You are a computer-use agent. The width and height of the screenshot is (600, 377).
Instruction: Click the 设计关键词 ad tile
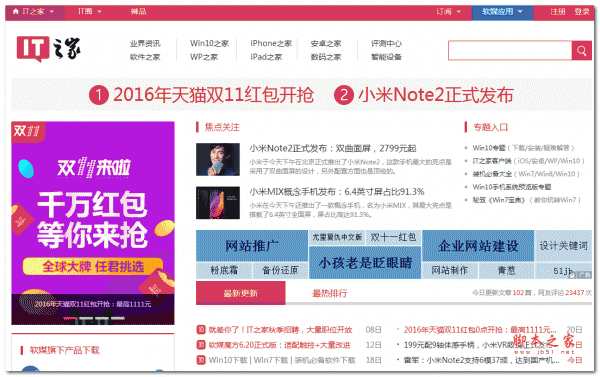pos(563,246)
